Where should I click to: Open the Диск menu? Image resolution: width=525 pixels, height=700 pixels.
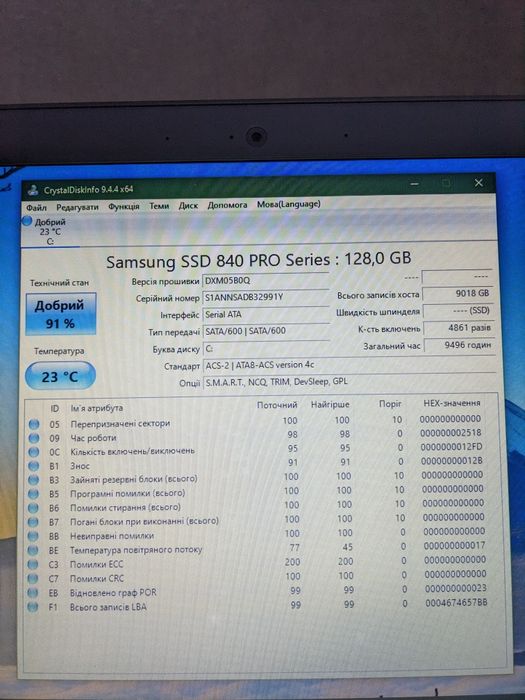pyautogui.click(x=188, y=206)
